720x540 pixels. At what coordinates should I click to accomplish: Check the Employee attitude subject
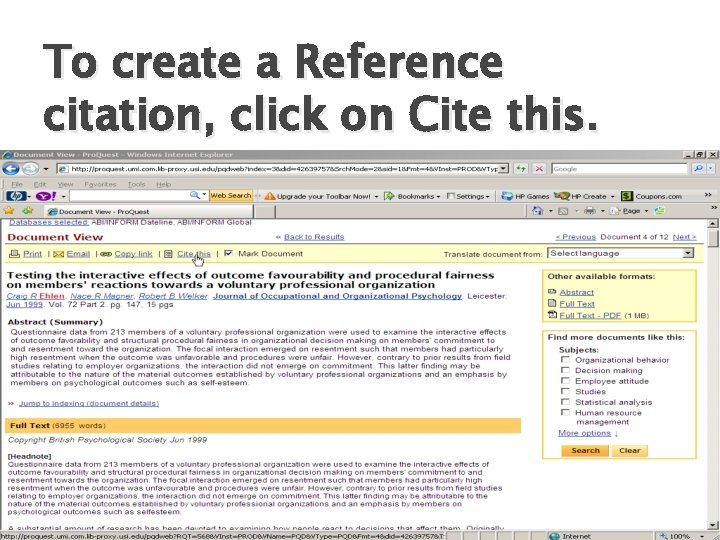pos(565,381)
